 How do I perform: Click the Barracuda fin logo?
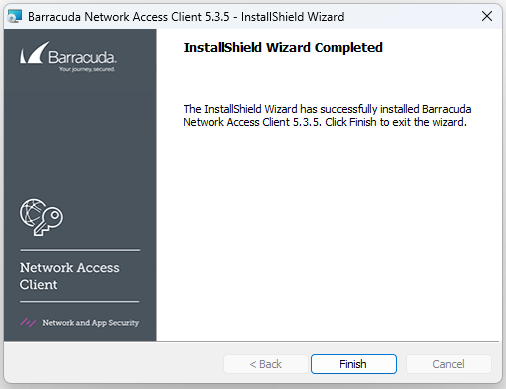point(34,52)
